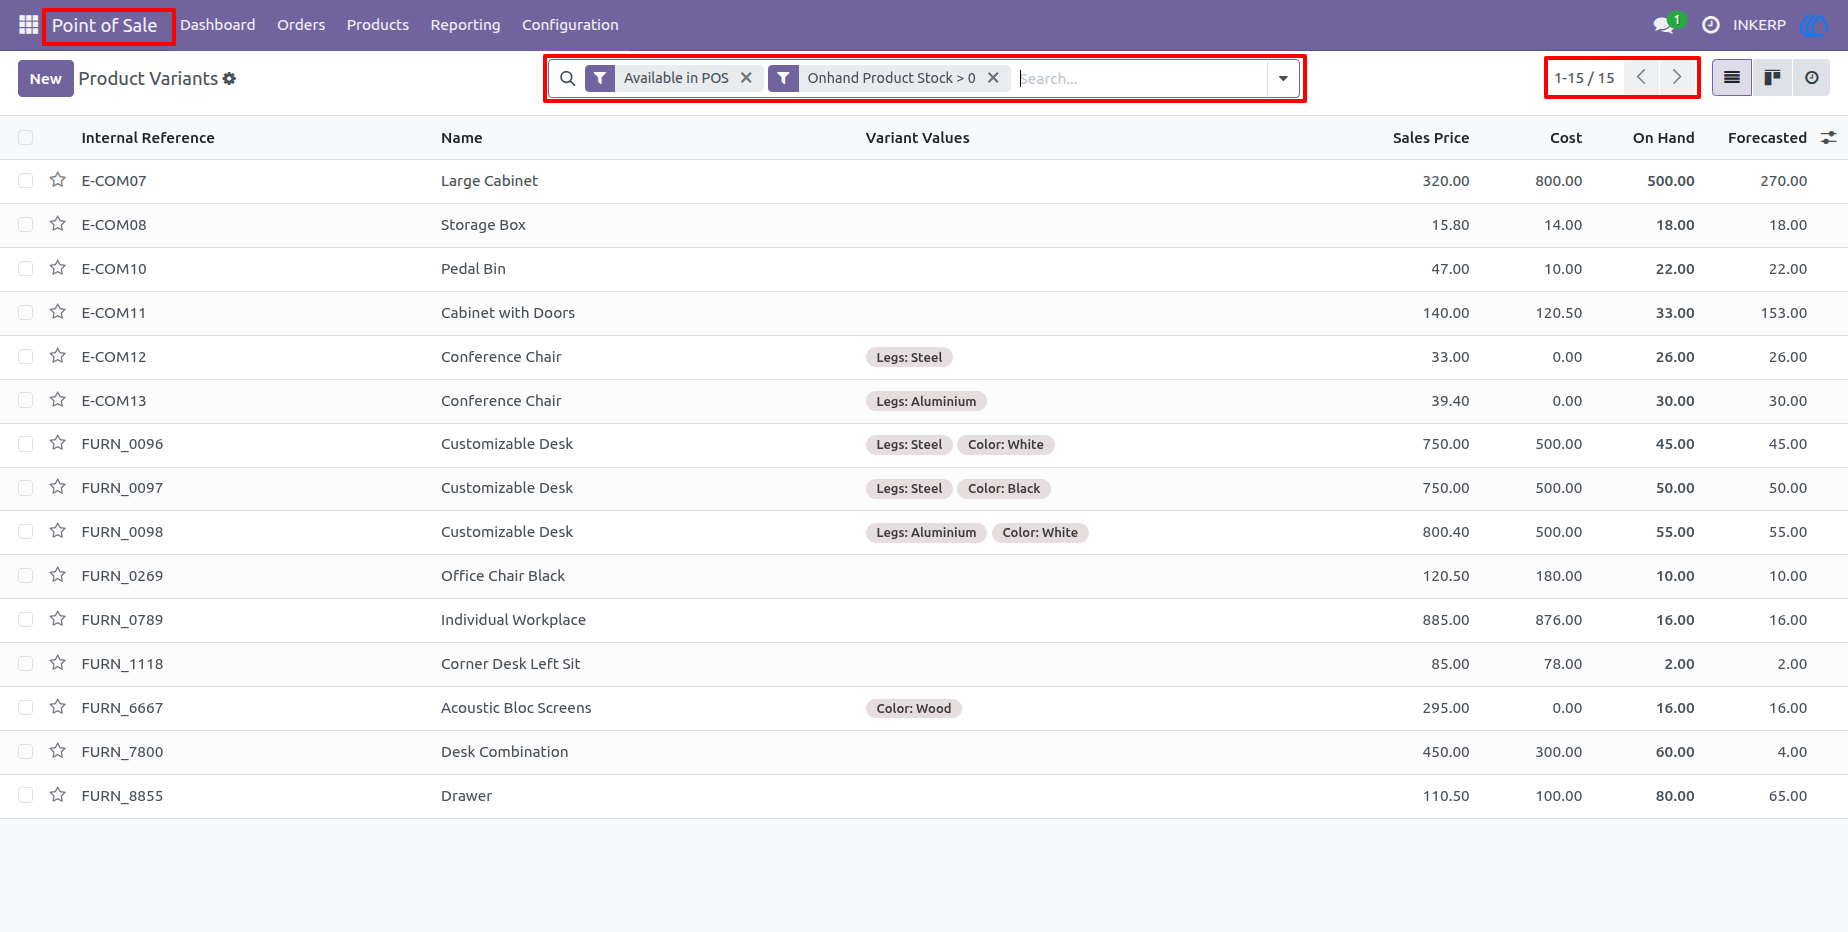This screenshot has width=1848, height=932.
Task: Open the Corner Desk Left Sit record
Action: pos(510,664)
